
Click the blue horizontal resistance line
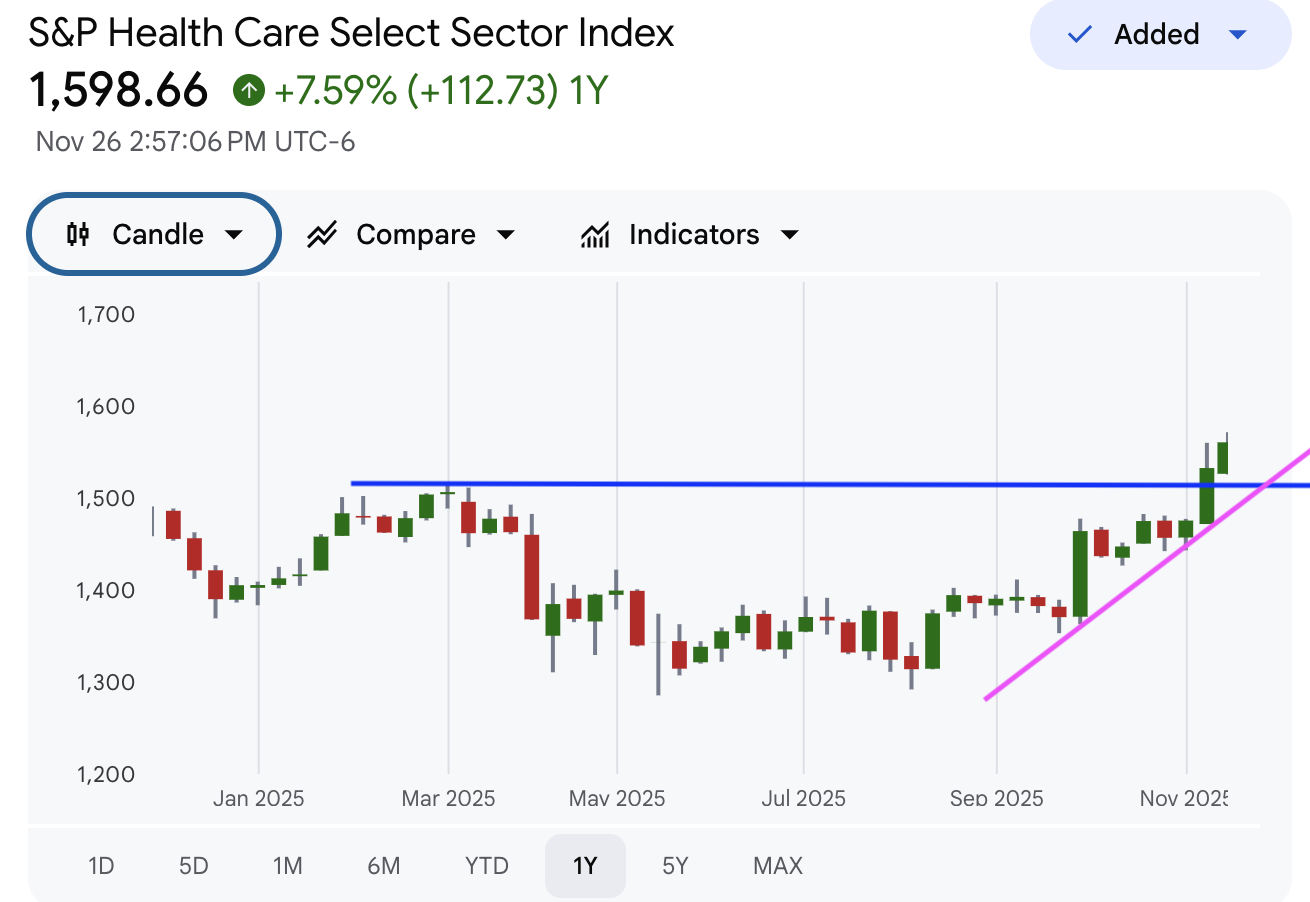[800, 484]
